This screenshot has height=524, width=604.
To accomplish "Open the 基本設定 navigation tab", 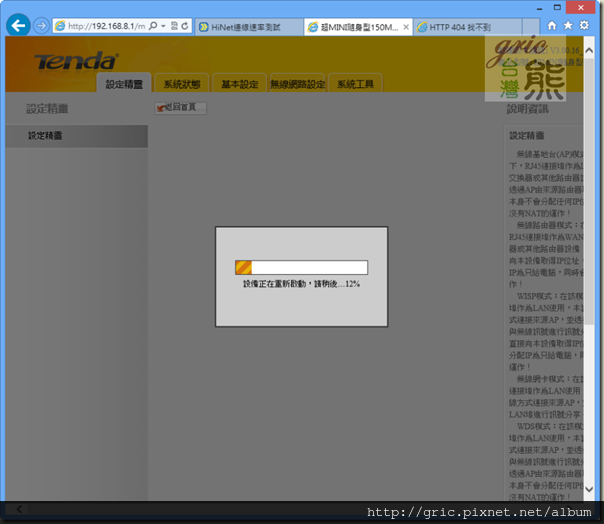I will (240, 83).
